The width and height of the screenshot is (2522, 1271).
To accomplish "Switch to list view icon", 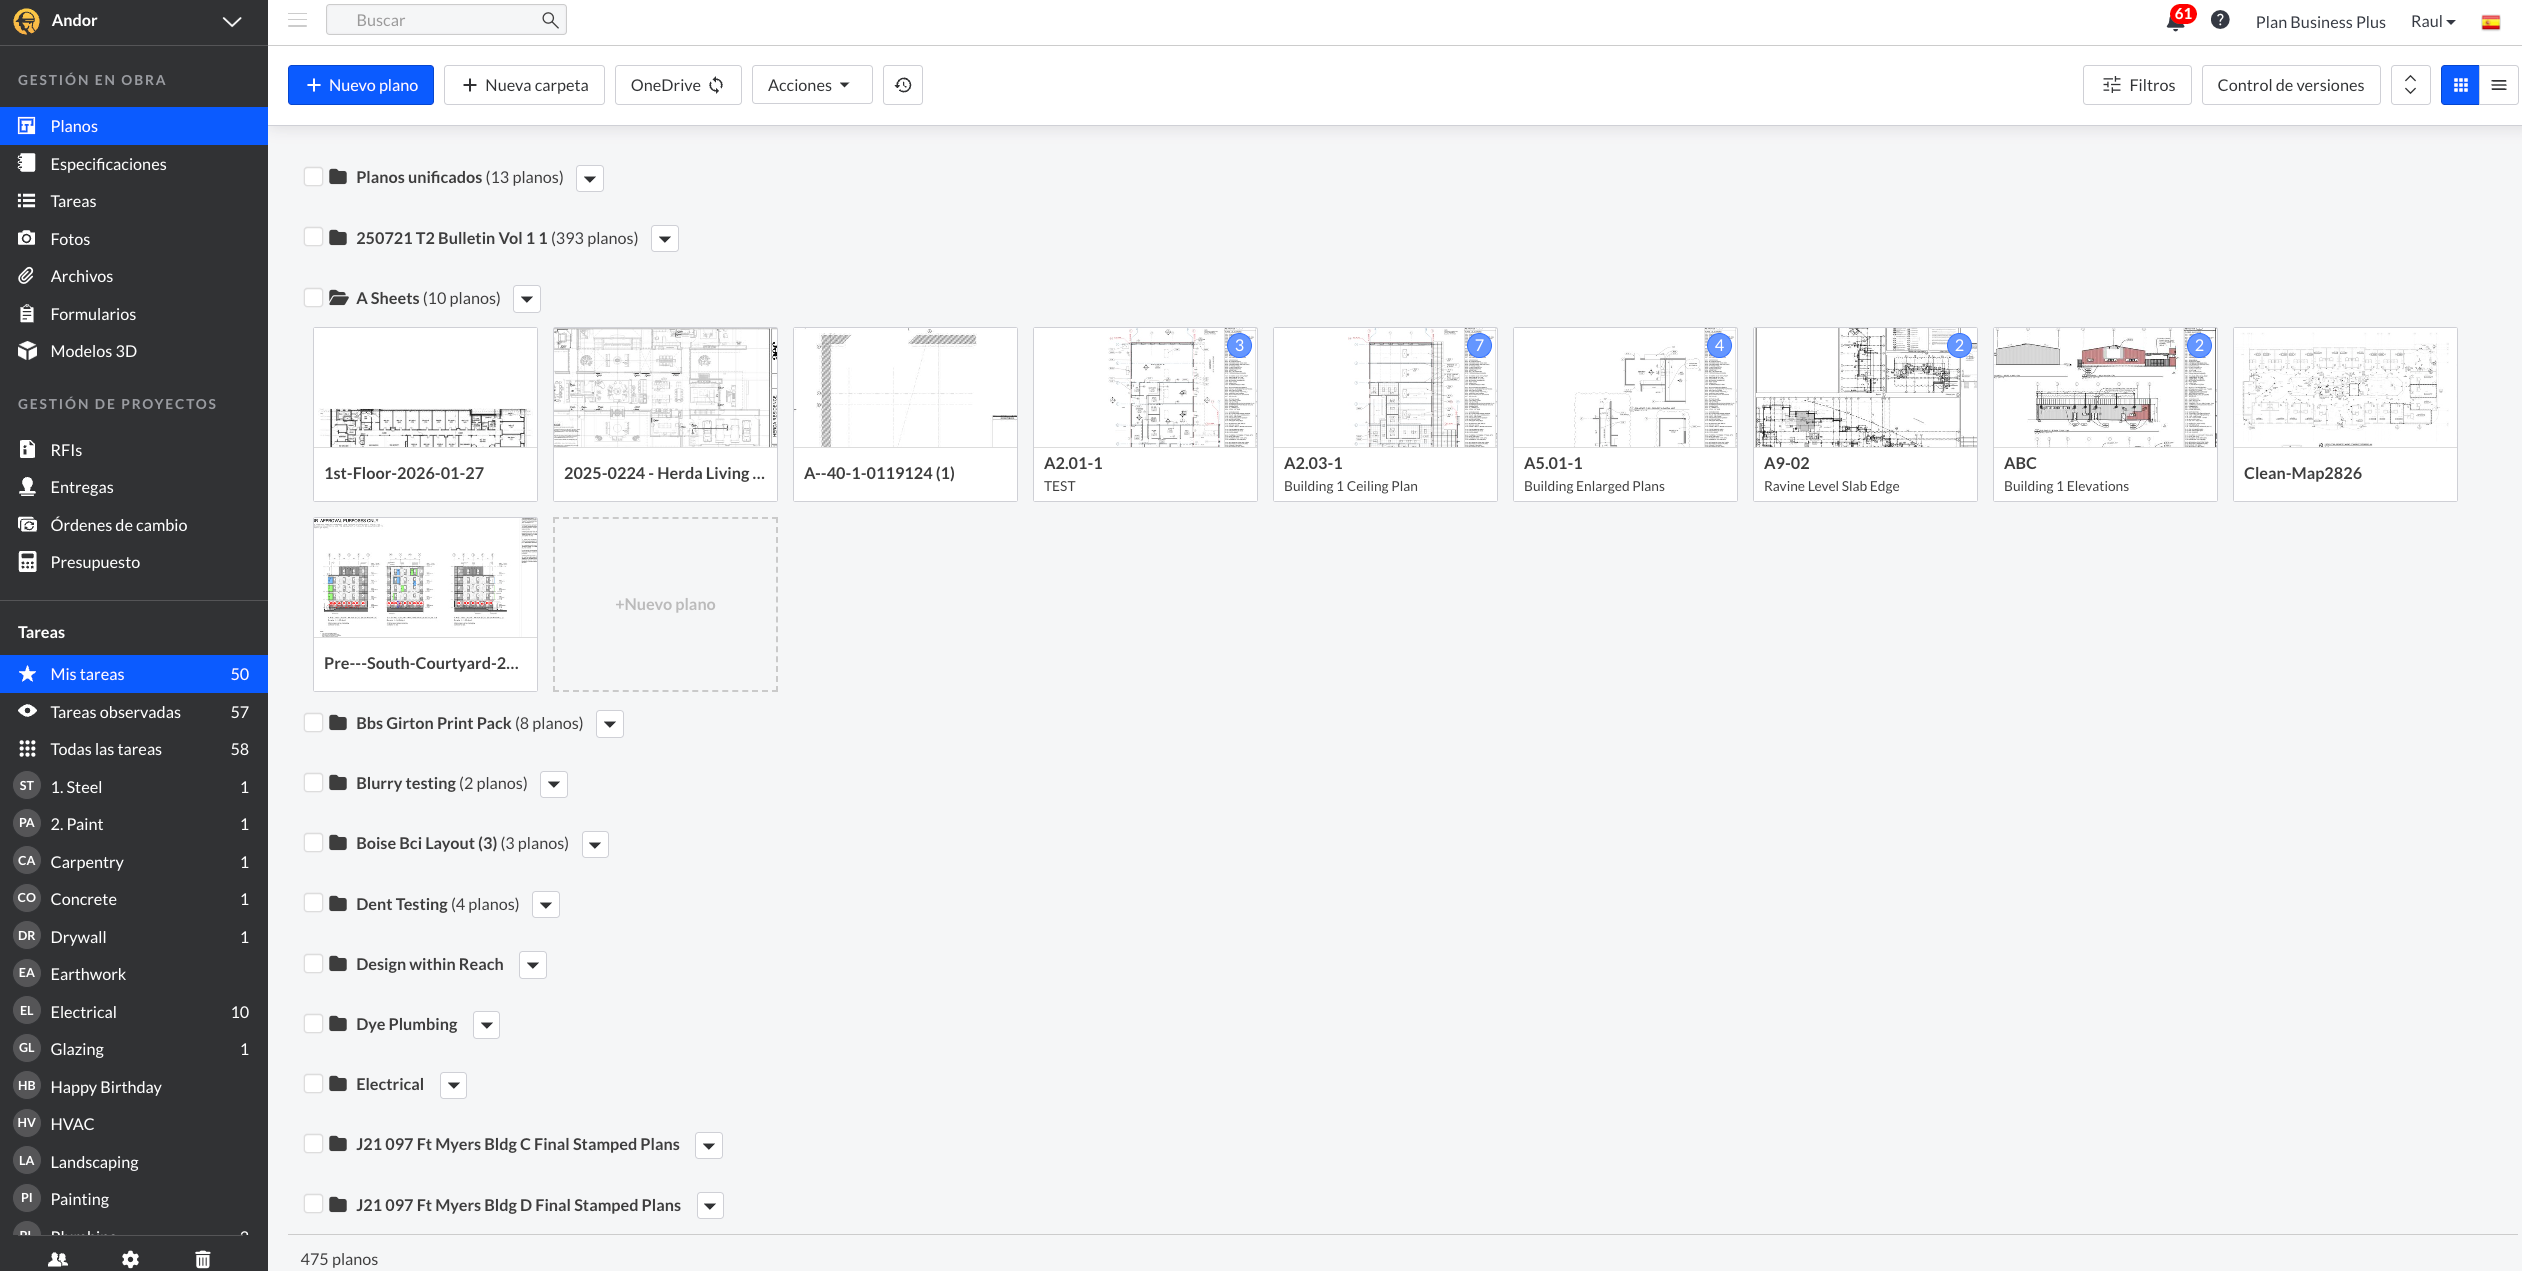I will tap(2498, 85).
